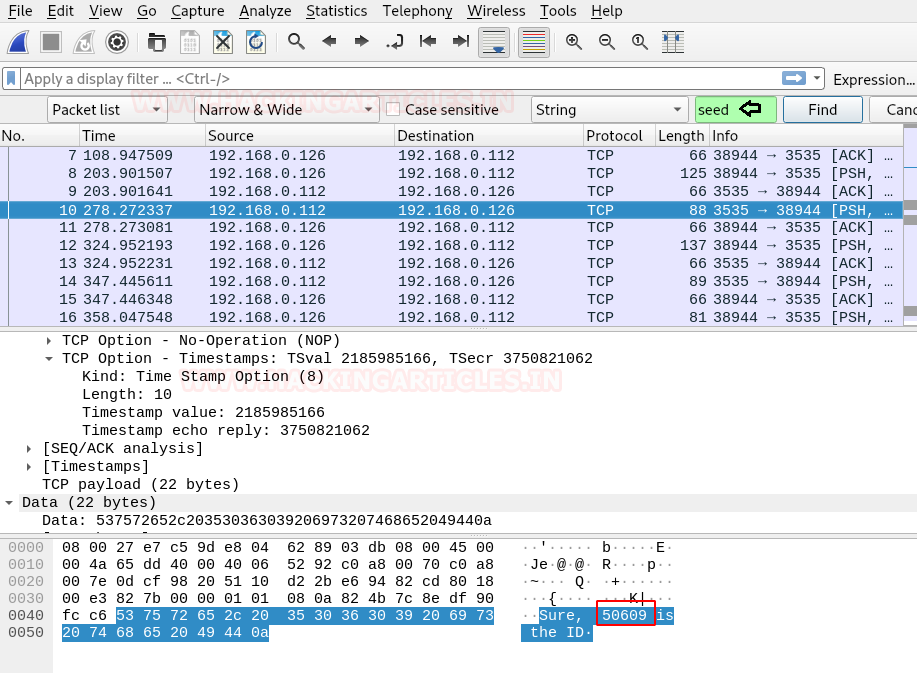
Task: Go to the previous packet arrow
Action: pyautogui.click(x=329, y=41)
